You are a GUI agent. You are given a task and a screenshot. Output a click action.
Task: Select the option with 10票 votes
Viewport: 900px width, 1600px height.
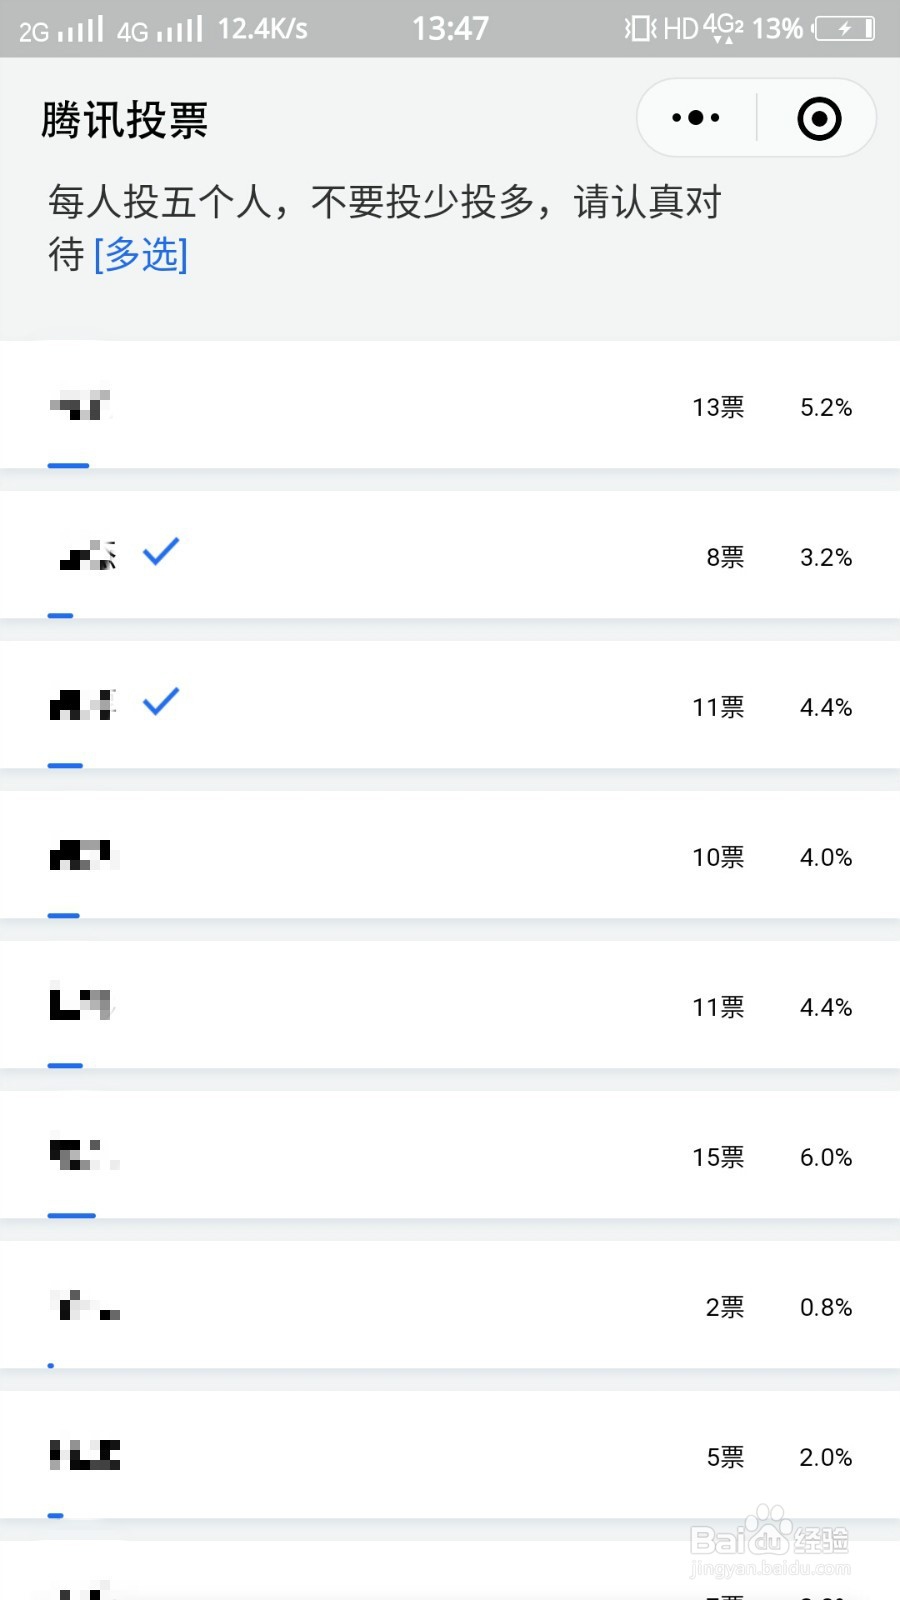point(450,856)
